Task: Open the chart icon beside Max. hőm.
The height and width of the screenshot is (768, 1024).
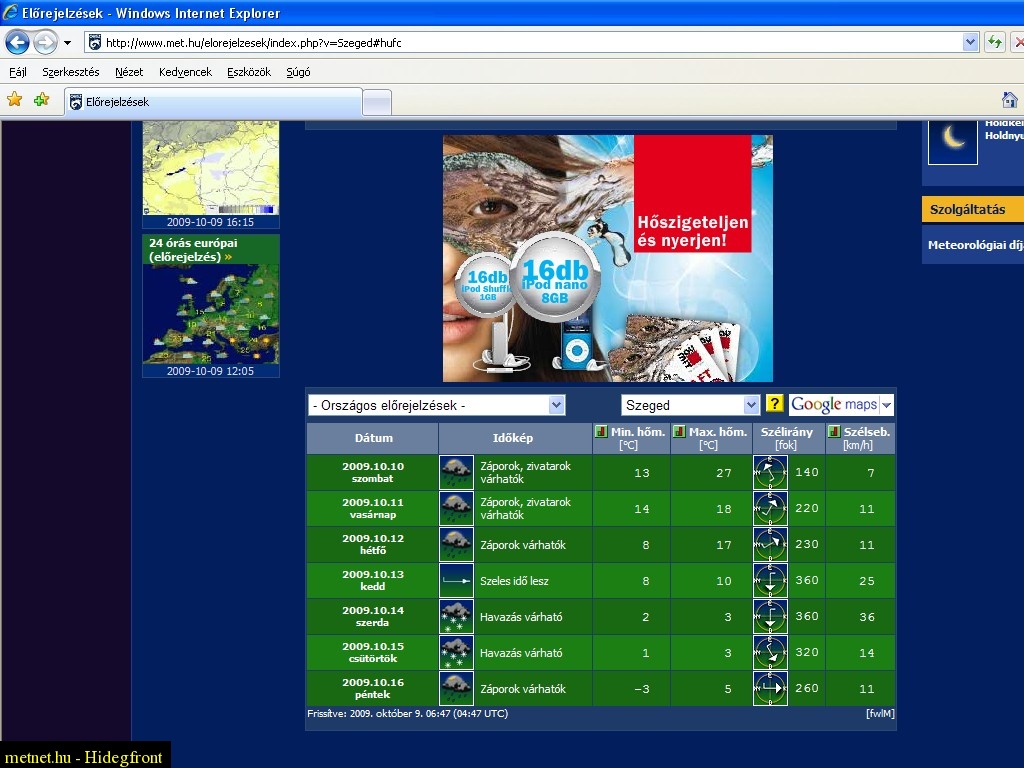Action: 679,432
